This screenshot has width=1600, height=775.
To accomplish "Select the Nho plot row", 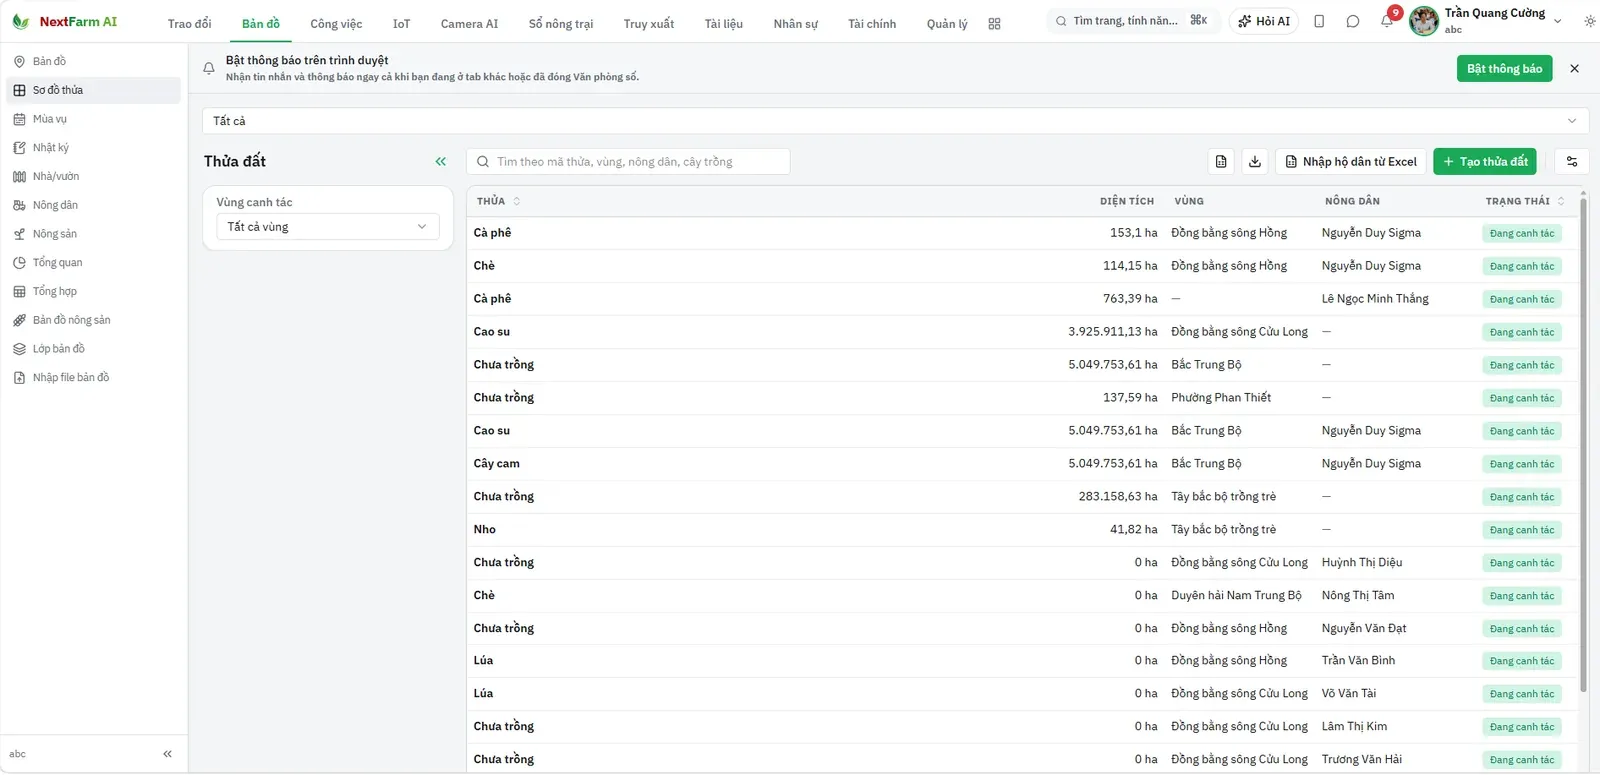I will 1021,530.
